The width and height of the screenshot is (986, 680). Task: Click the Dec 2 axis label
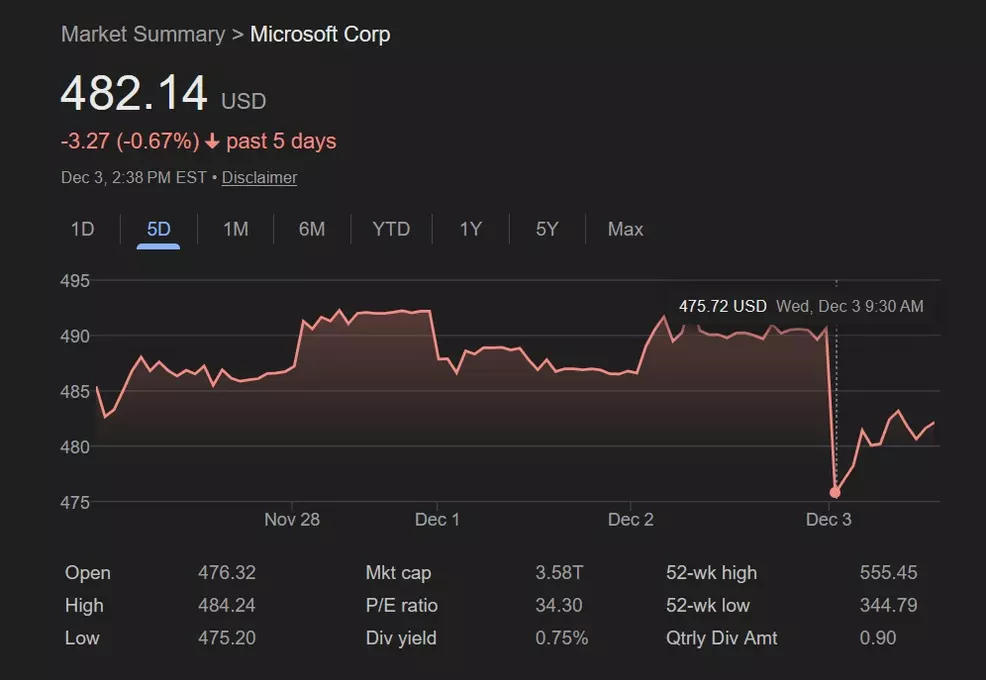click(630, 519)
